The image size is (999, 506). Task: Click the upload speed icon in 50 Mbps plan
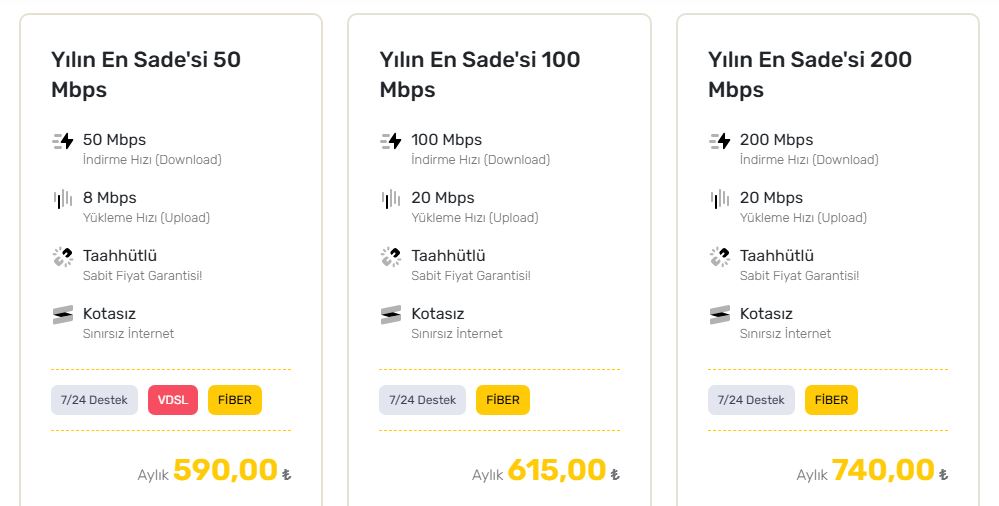pos(63,199)
